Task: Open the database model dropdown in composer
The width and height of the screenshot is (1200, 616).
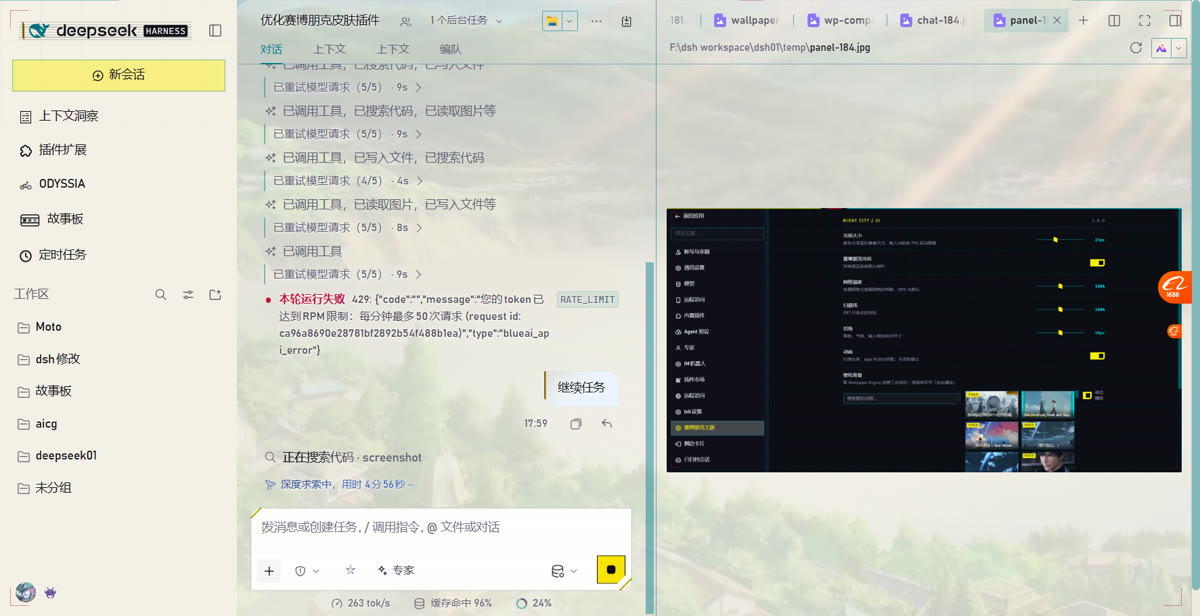Action: click(565, 571)
